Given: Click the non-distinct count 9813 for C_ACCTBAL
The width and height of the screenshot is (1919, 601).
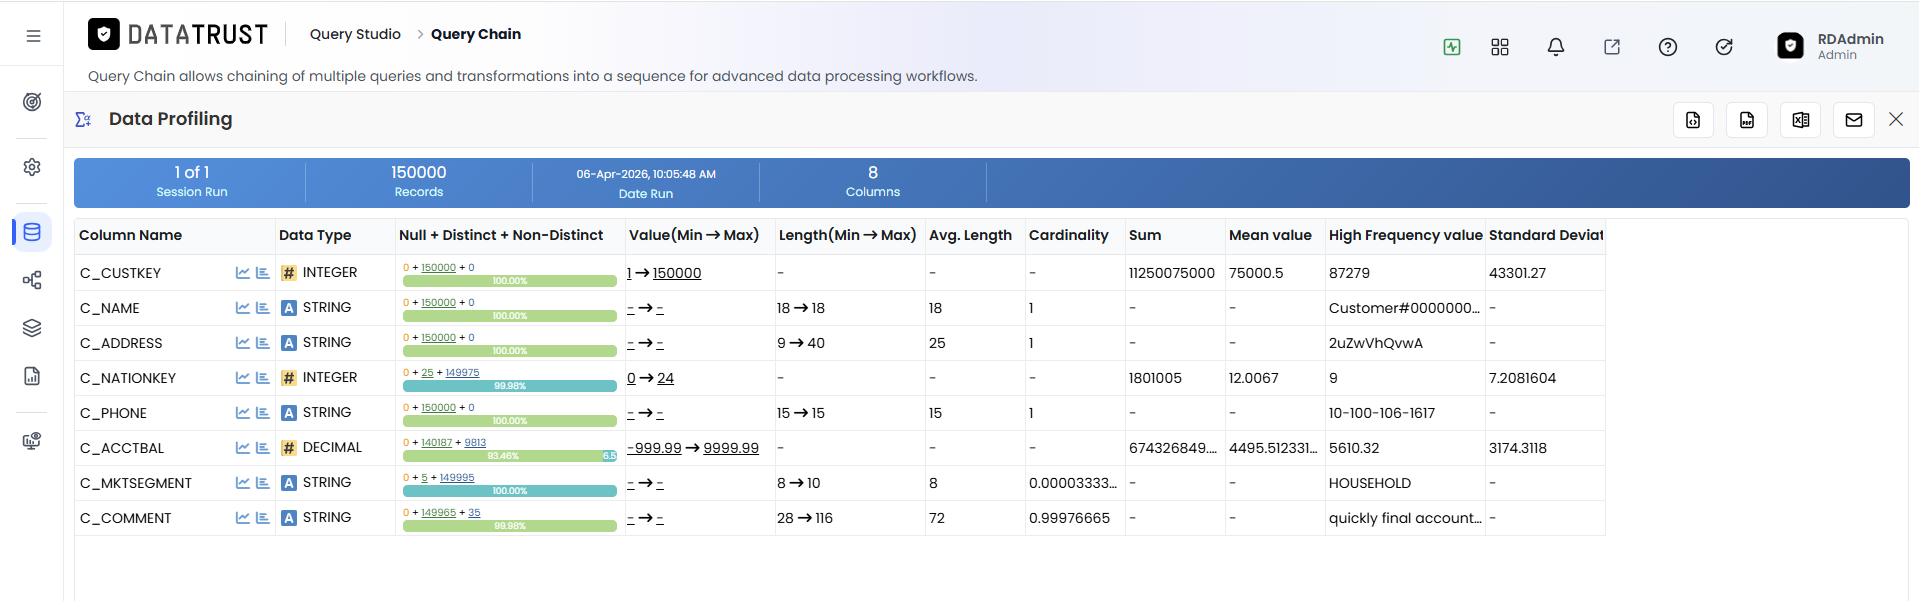Looking at the screenshot, I should [x=475, y=443].
